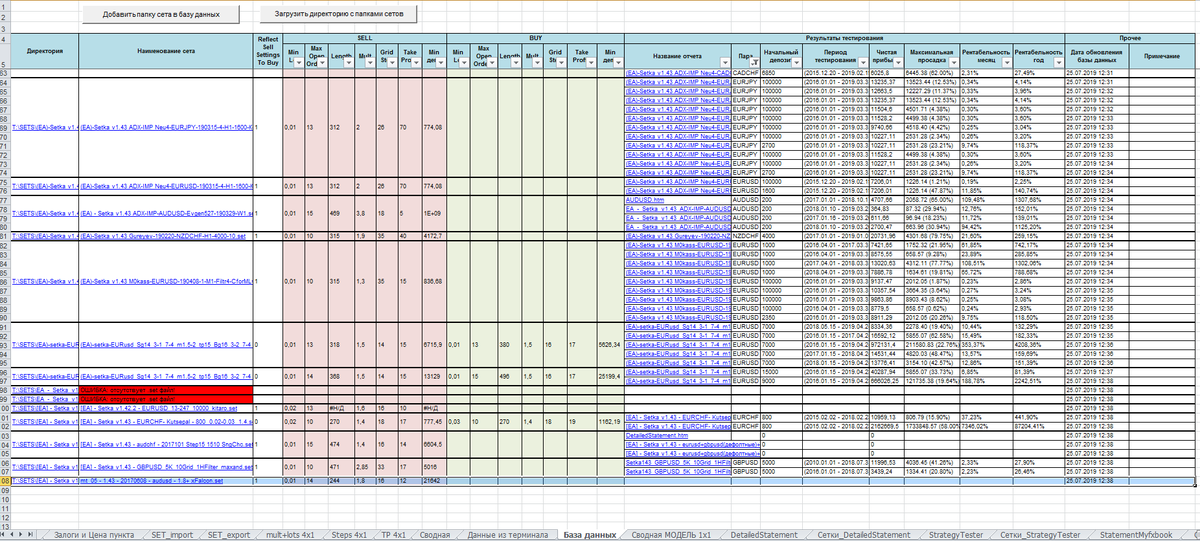Screen dimensions: 1200x541
Task: Open the active 'Пара' filter icon
Action: (754, 62)
